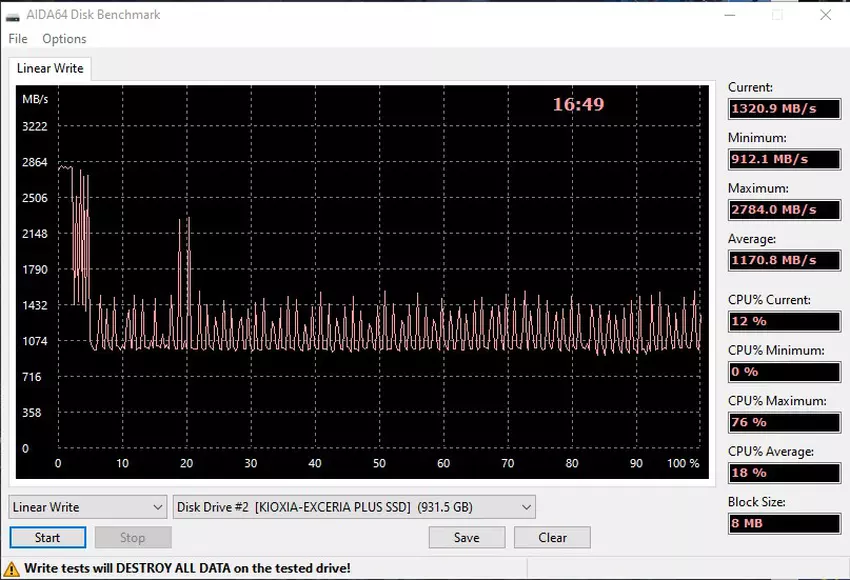Viewport: 850px width, 580px height.
Task: Select the Average speed value field
Action: tap(784, 261)
